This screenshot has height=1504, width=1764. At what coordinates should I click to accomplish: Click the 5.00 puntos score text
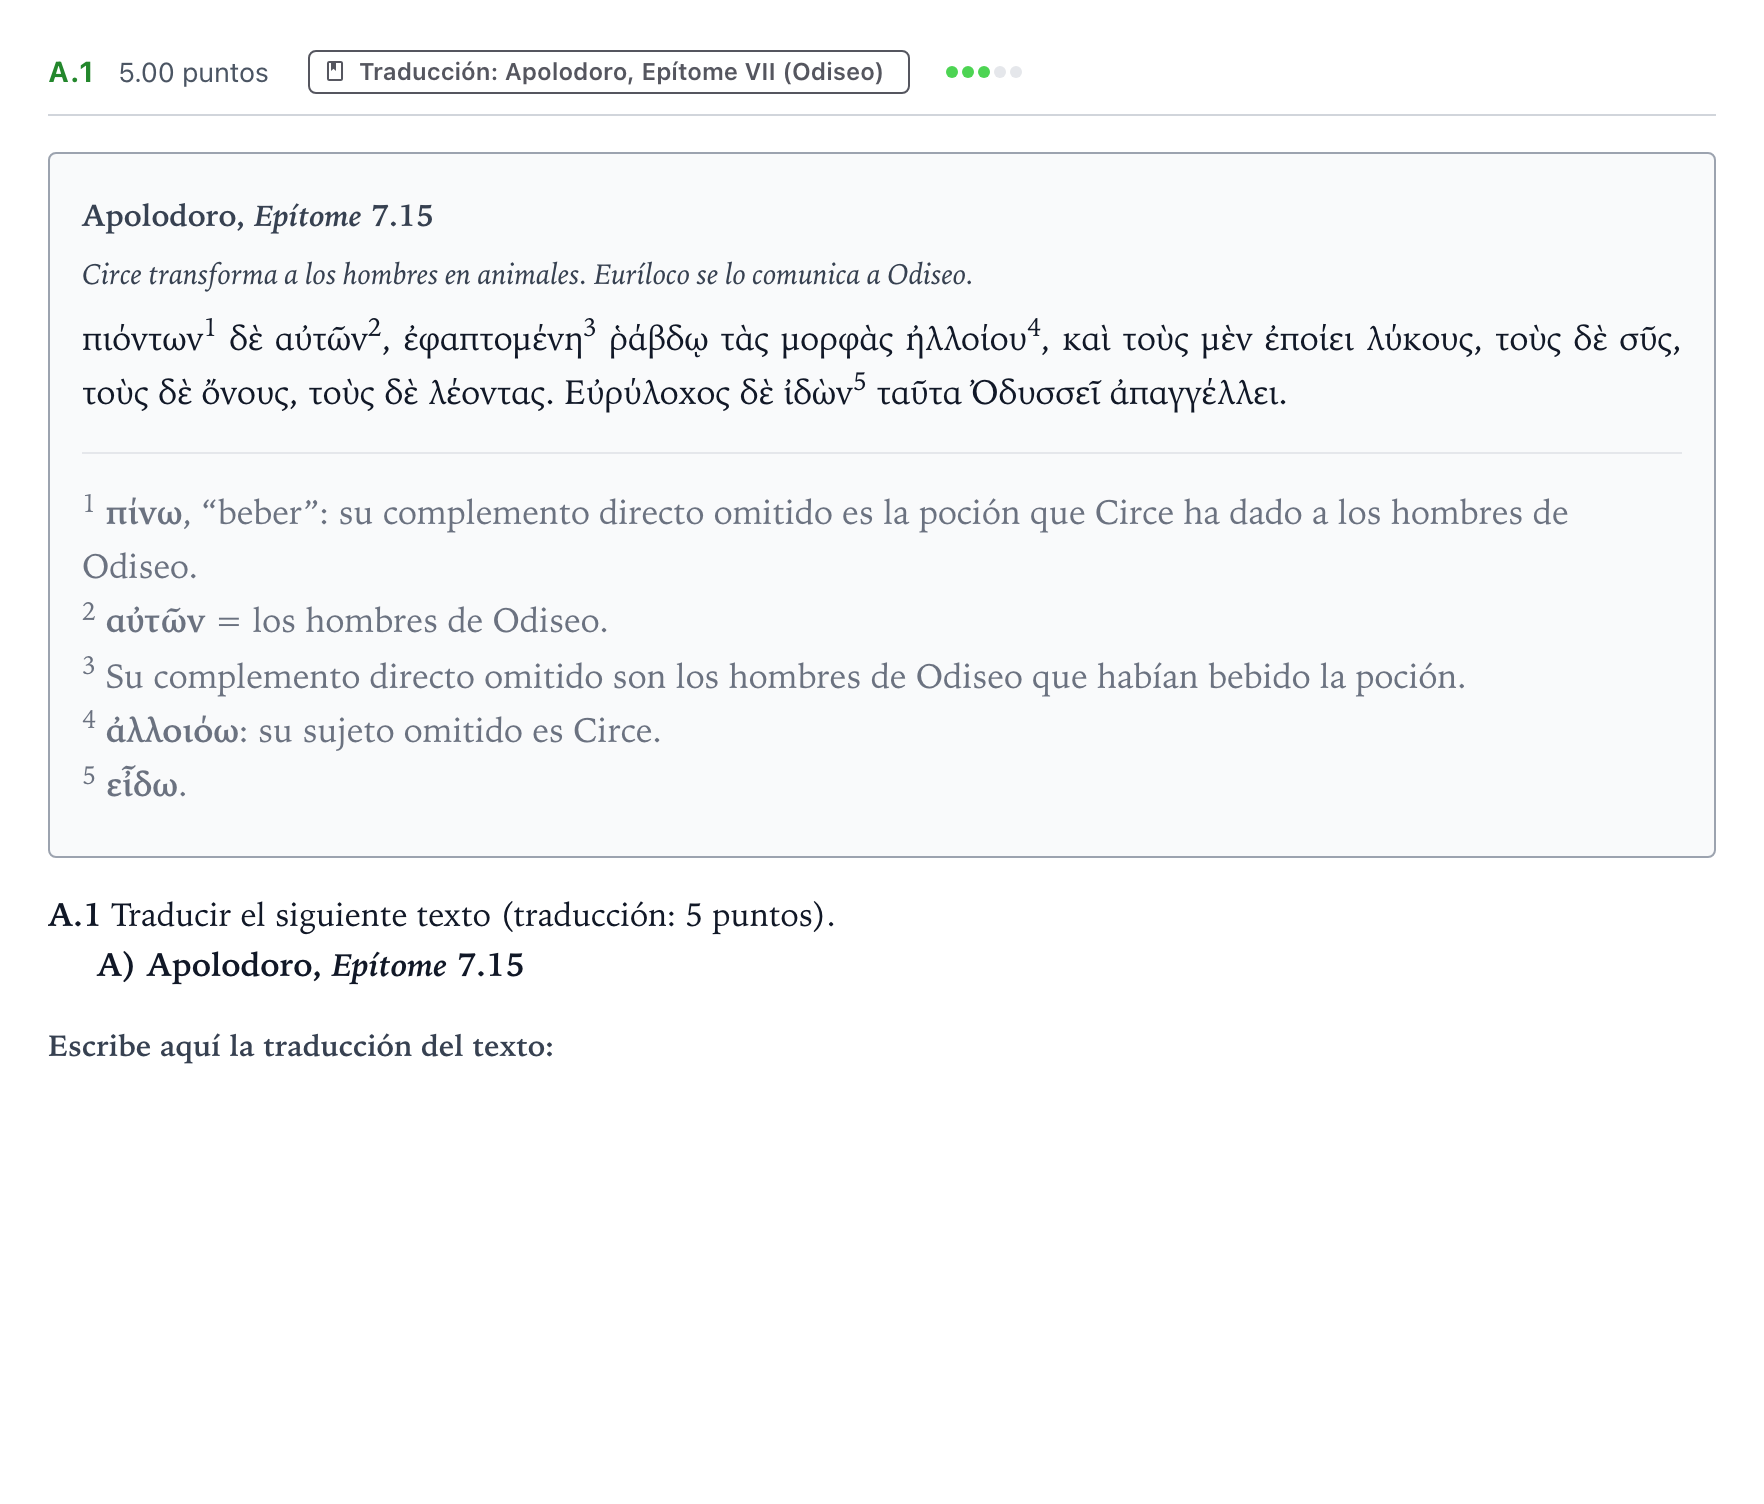193,73
